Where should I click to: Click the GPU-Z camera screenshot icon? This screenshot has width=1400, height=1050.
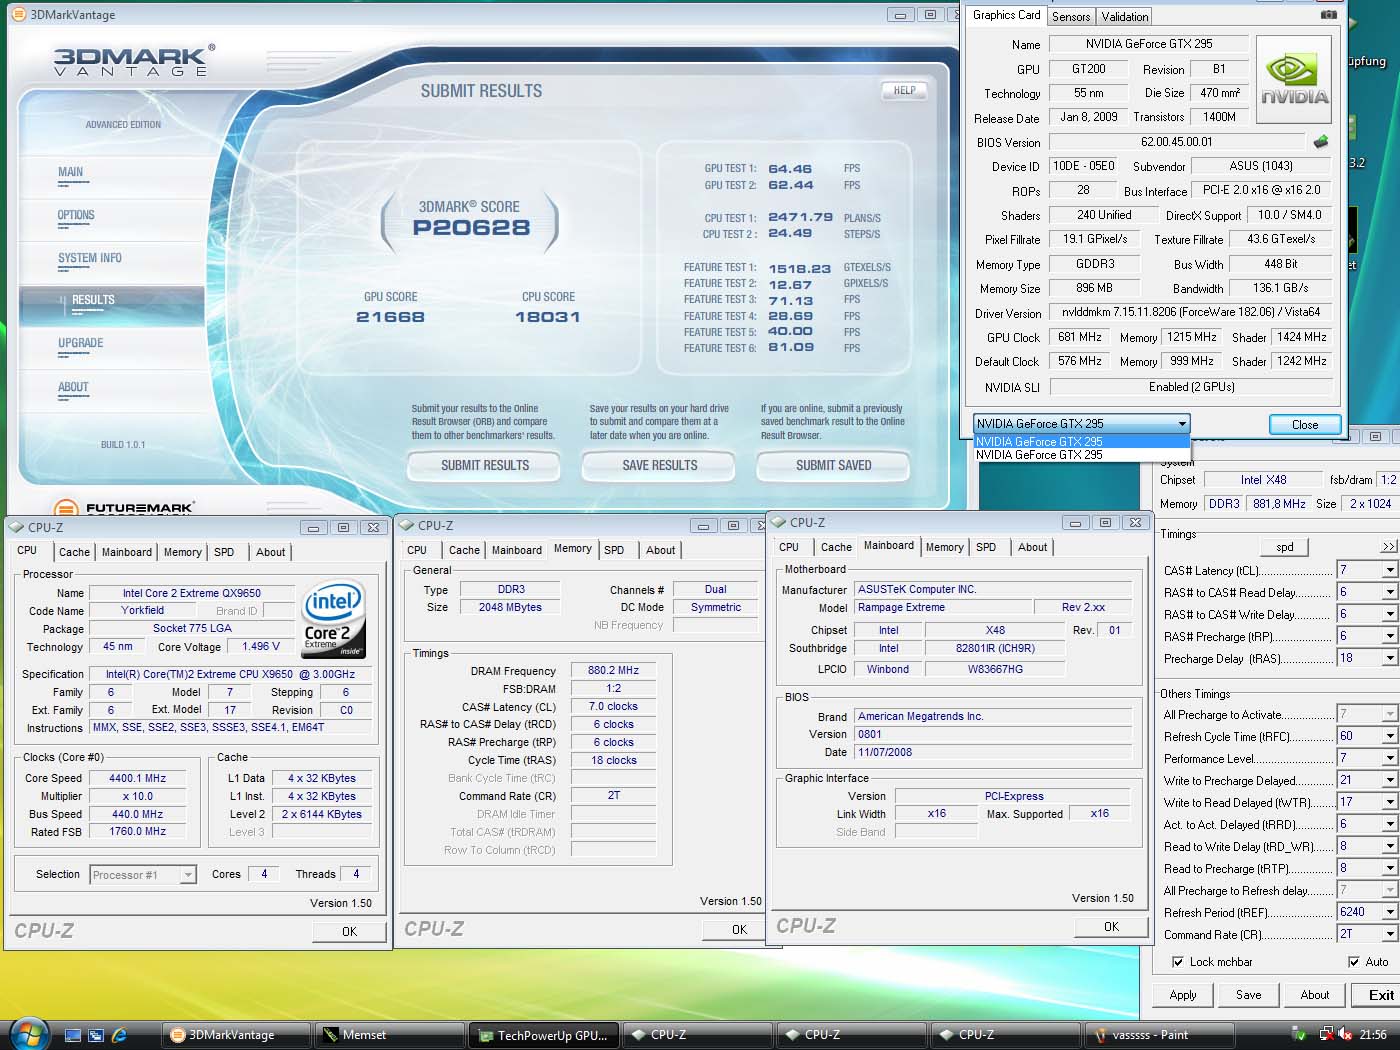click(x=1328, y=15)
